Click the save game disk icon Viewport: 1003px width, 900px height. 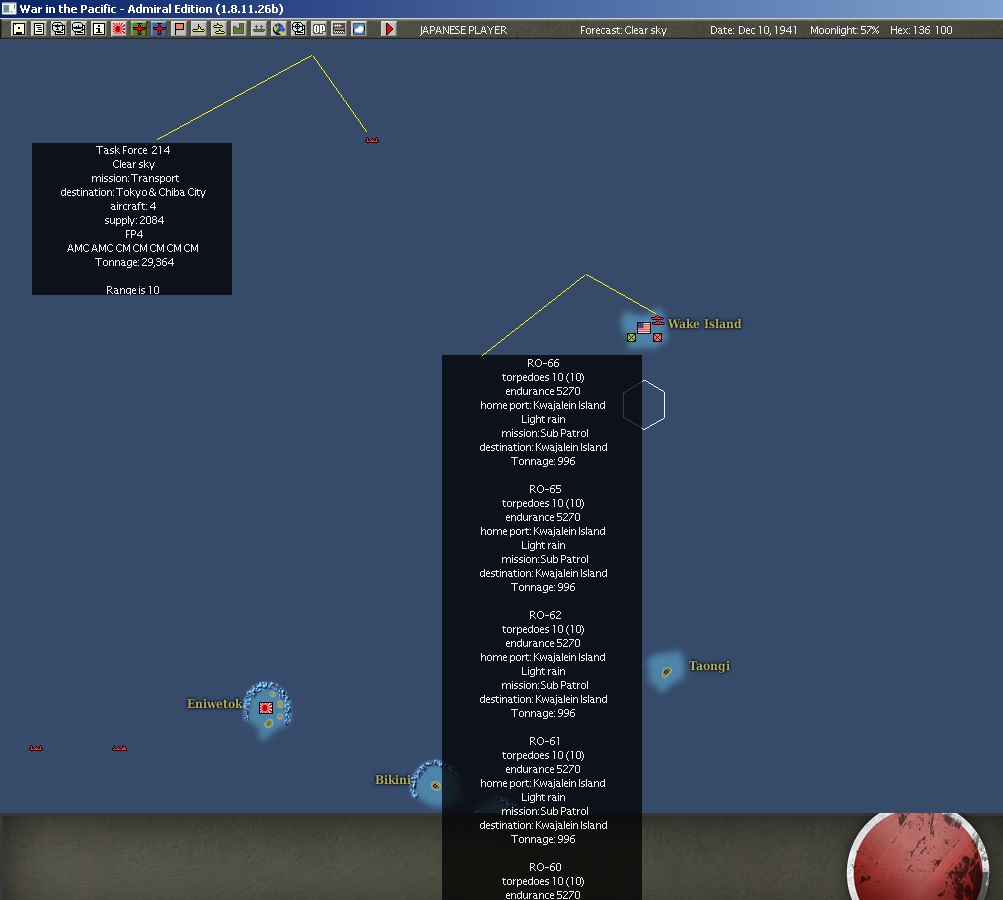pyautogui.click(x=19, y=29)
